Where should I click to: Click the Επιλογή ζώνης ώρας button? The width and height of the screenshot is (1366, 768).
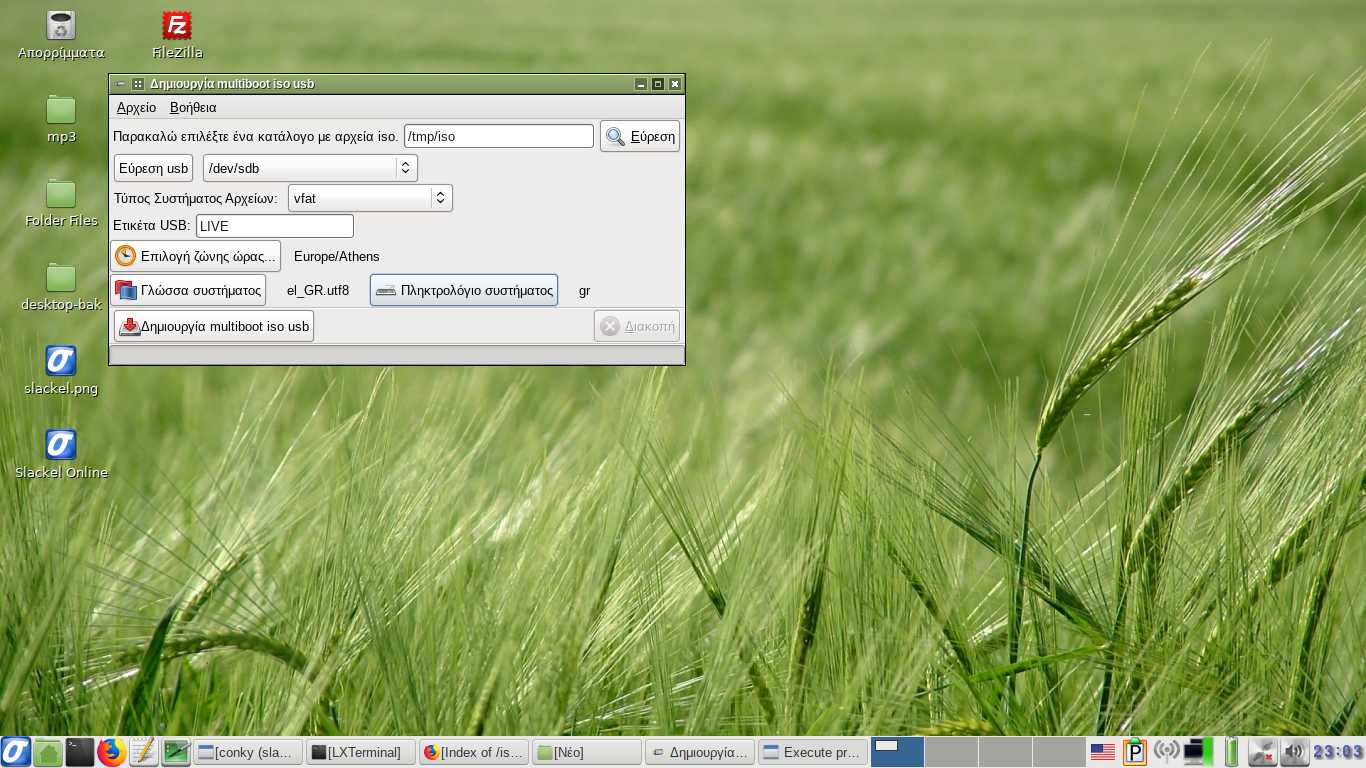click(196, 256)
